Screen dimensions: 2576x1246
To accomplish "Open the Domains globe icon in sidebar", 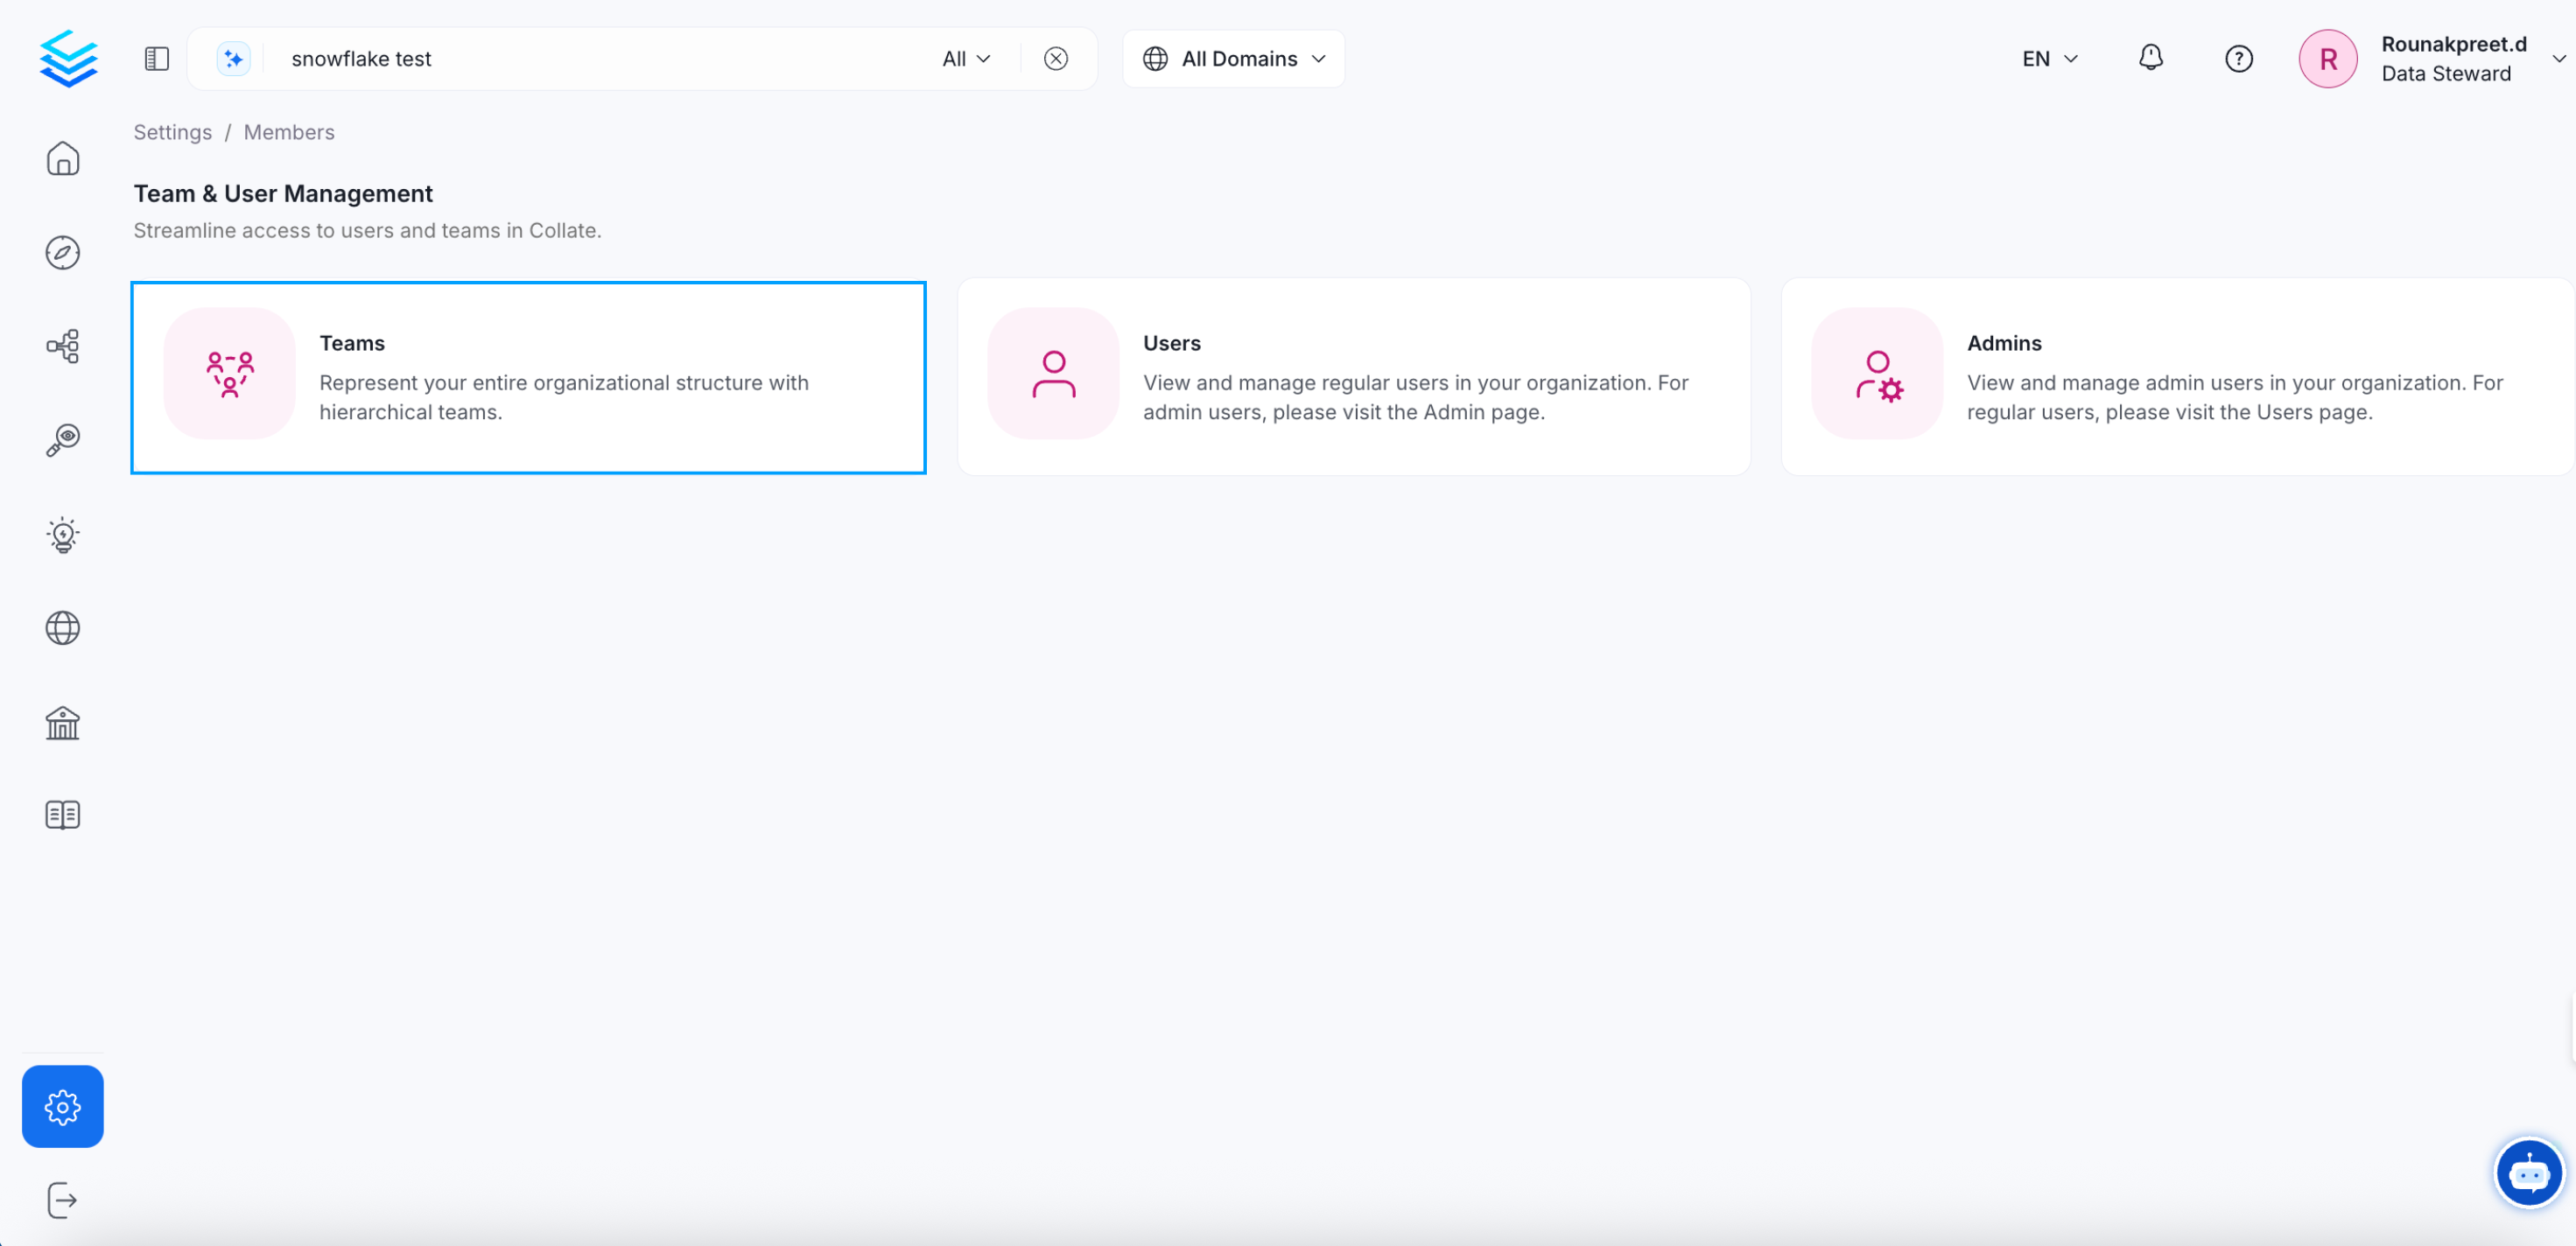I will (62, 628).
